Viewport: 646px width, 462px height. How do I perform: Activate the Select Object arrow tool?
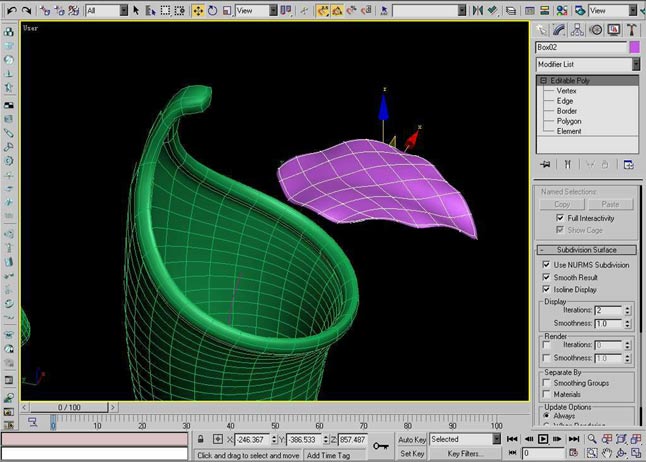pyautogui.click(x=136, y=10)
